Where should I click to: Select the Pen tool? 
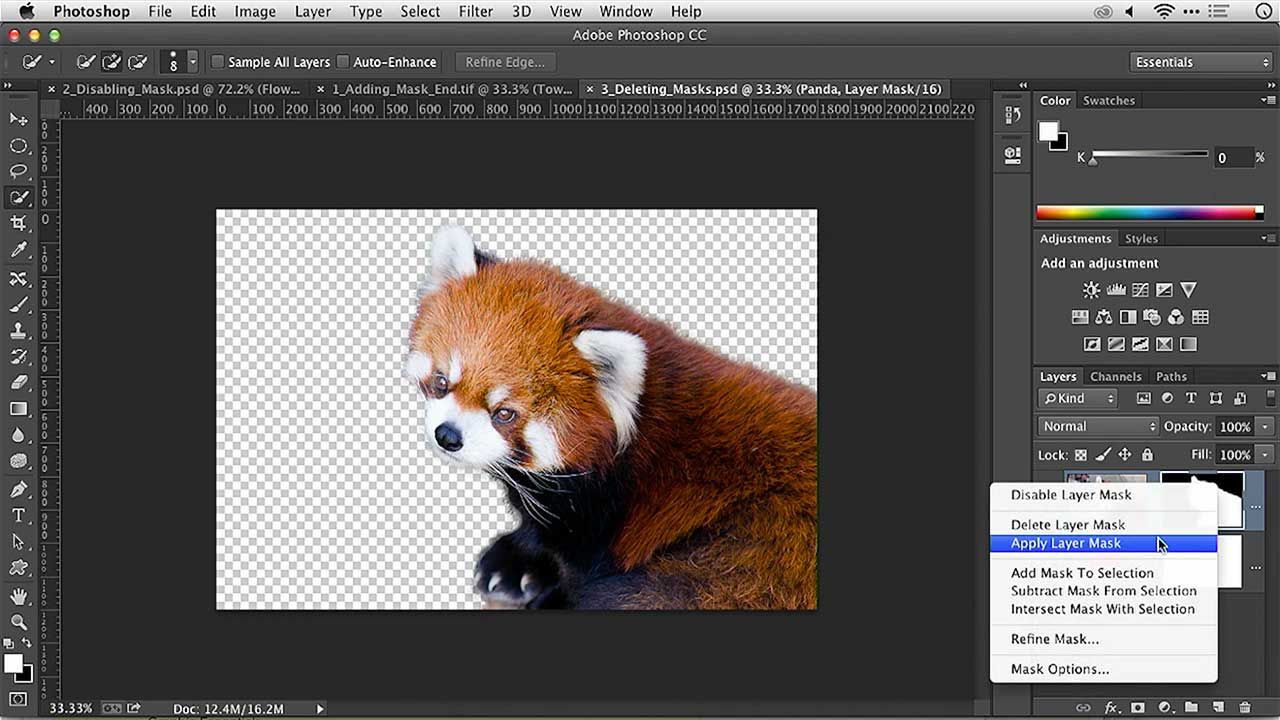[x=18, y=489]
